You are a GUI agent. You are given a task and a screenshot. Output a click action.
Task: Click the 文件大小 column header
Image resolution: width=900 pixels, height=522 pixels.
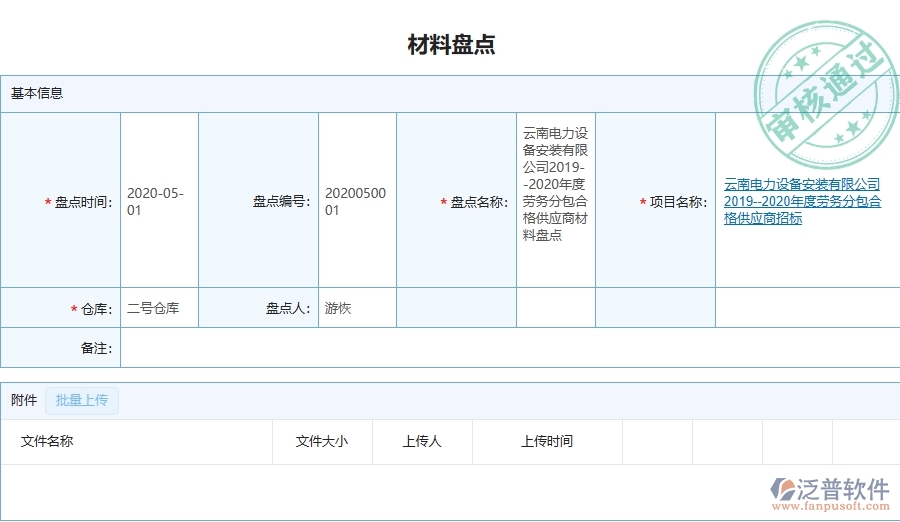coord(321,441)
